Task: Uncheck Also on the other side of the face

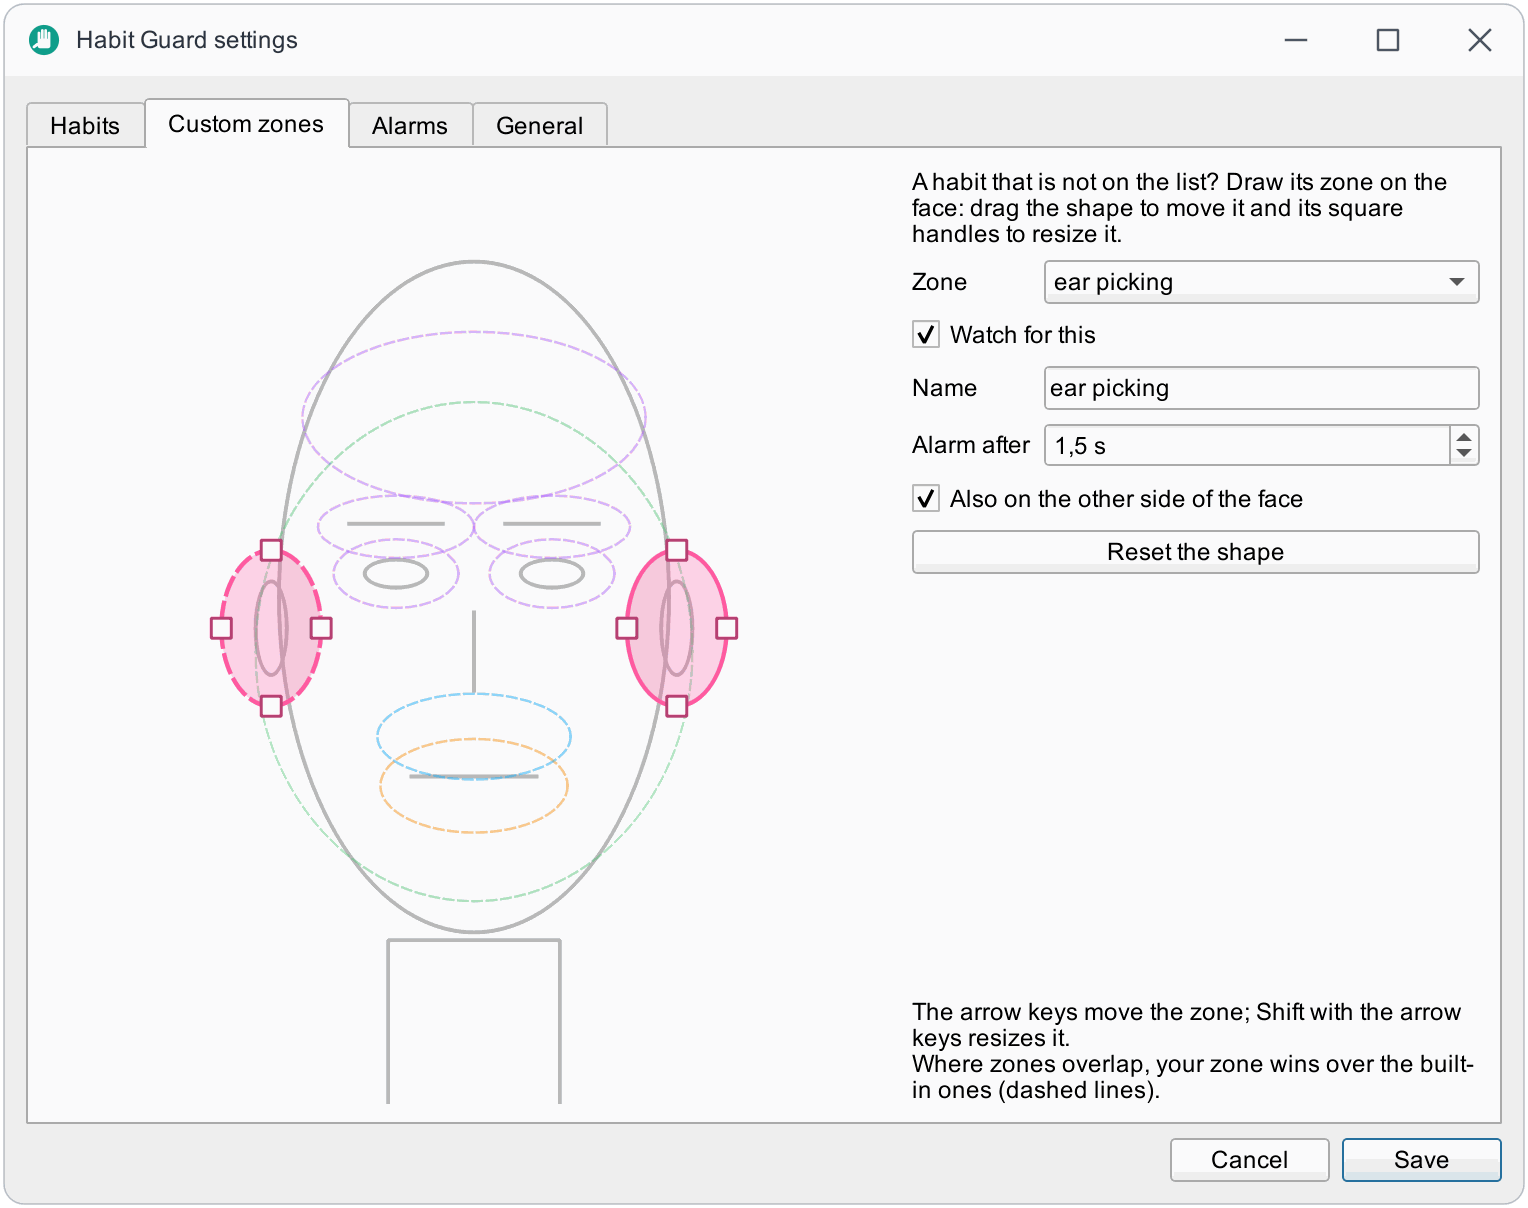Action: tap(926, 498)
